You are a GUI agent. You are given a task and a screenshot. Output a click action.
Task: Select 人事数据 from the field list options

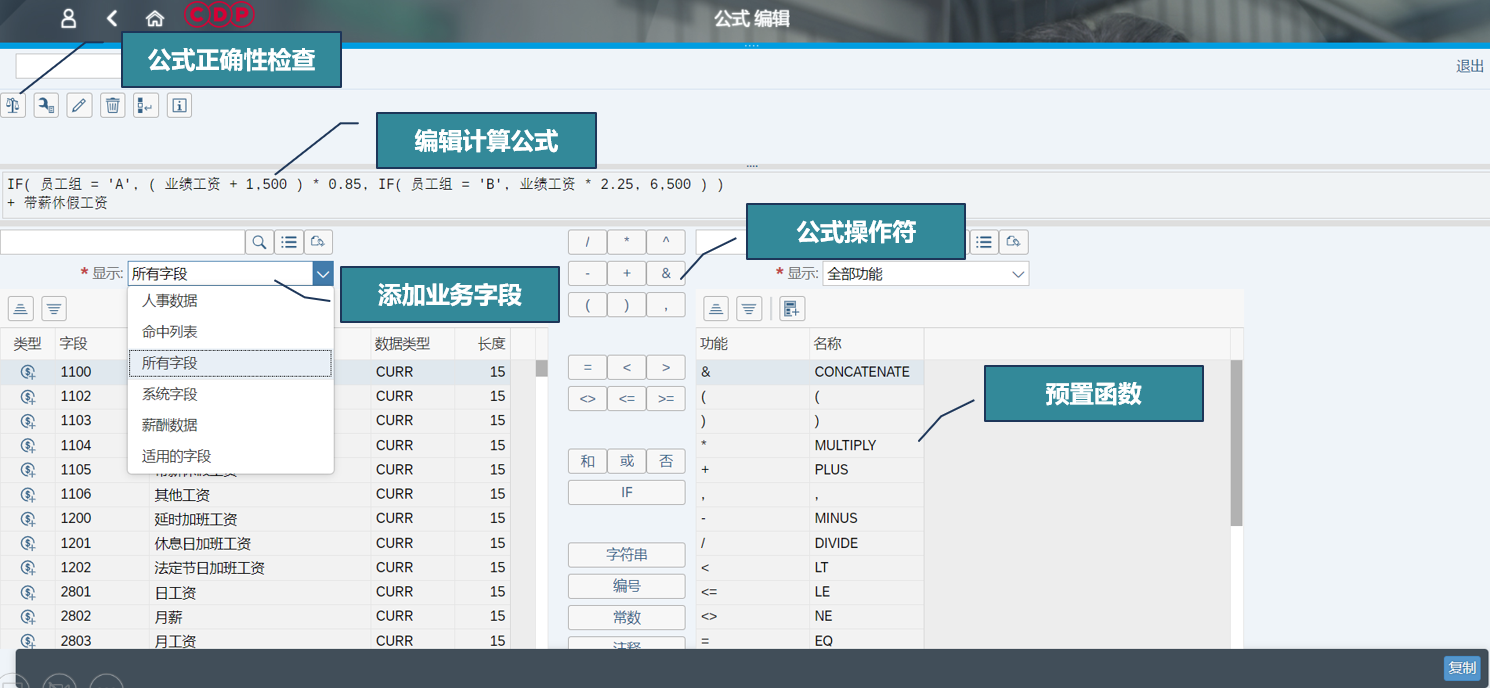click(x=170, y=300)
